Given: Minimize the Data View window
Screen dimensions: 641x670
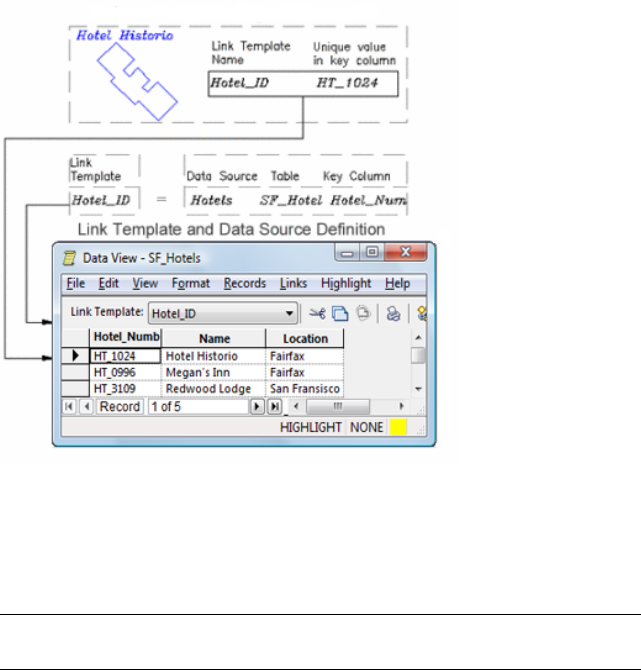Looking at the screenshot, I should pos(347,253).
